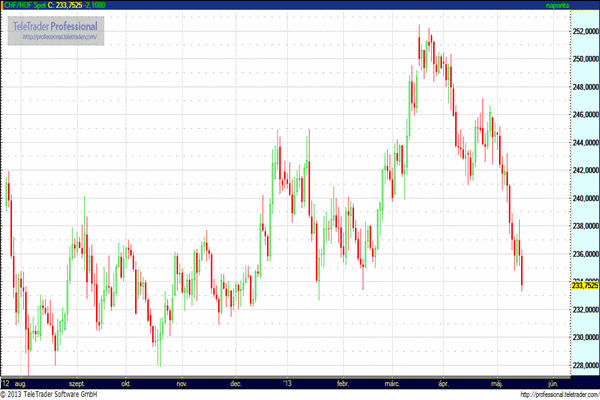Click the 228,0000 price axis label
Screen dimensions: 600x400
coord(584,365)
